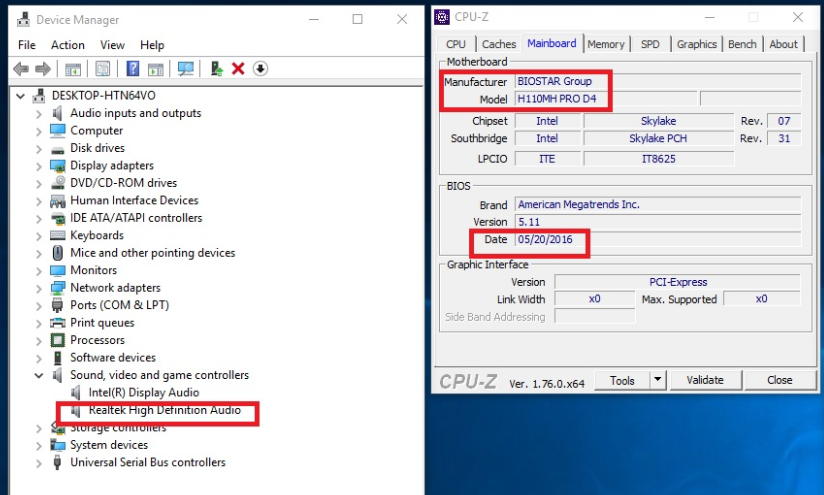Click the CPU-Z application icon in title bar
The width and height of the screenshot is (824, 495).
click(442, 17)
